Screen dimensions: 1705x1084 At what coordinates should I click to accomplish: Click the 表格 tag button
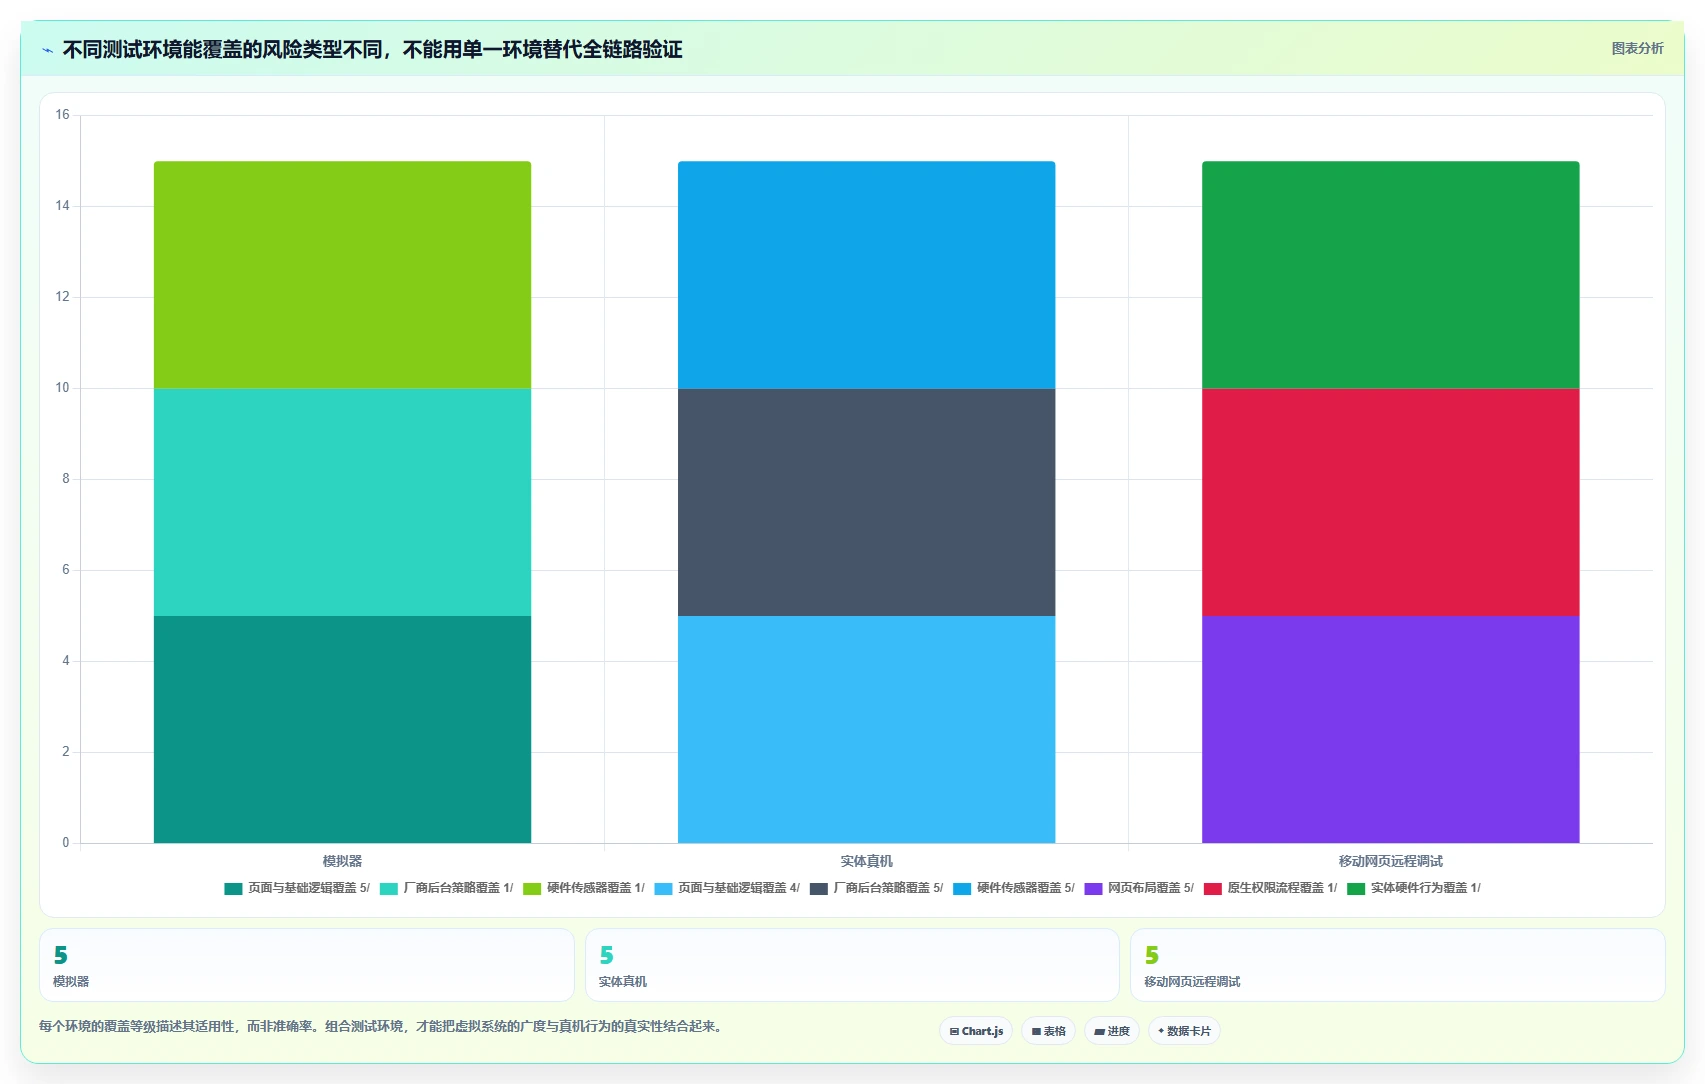coord(1048,1031)
